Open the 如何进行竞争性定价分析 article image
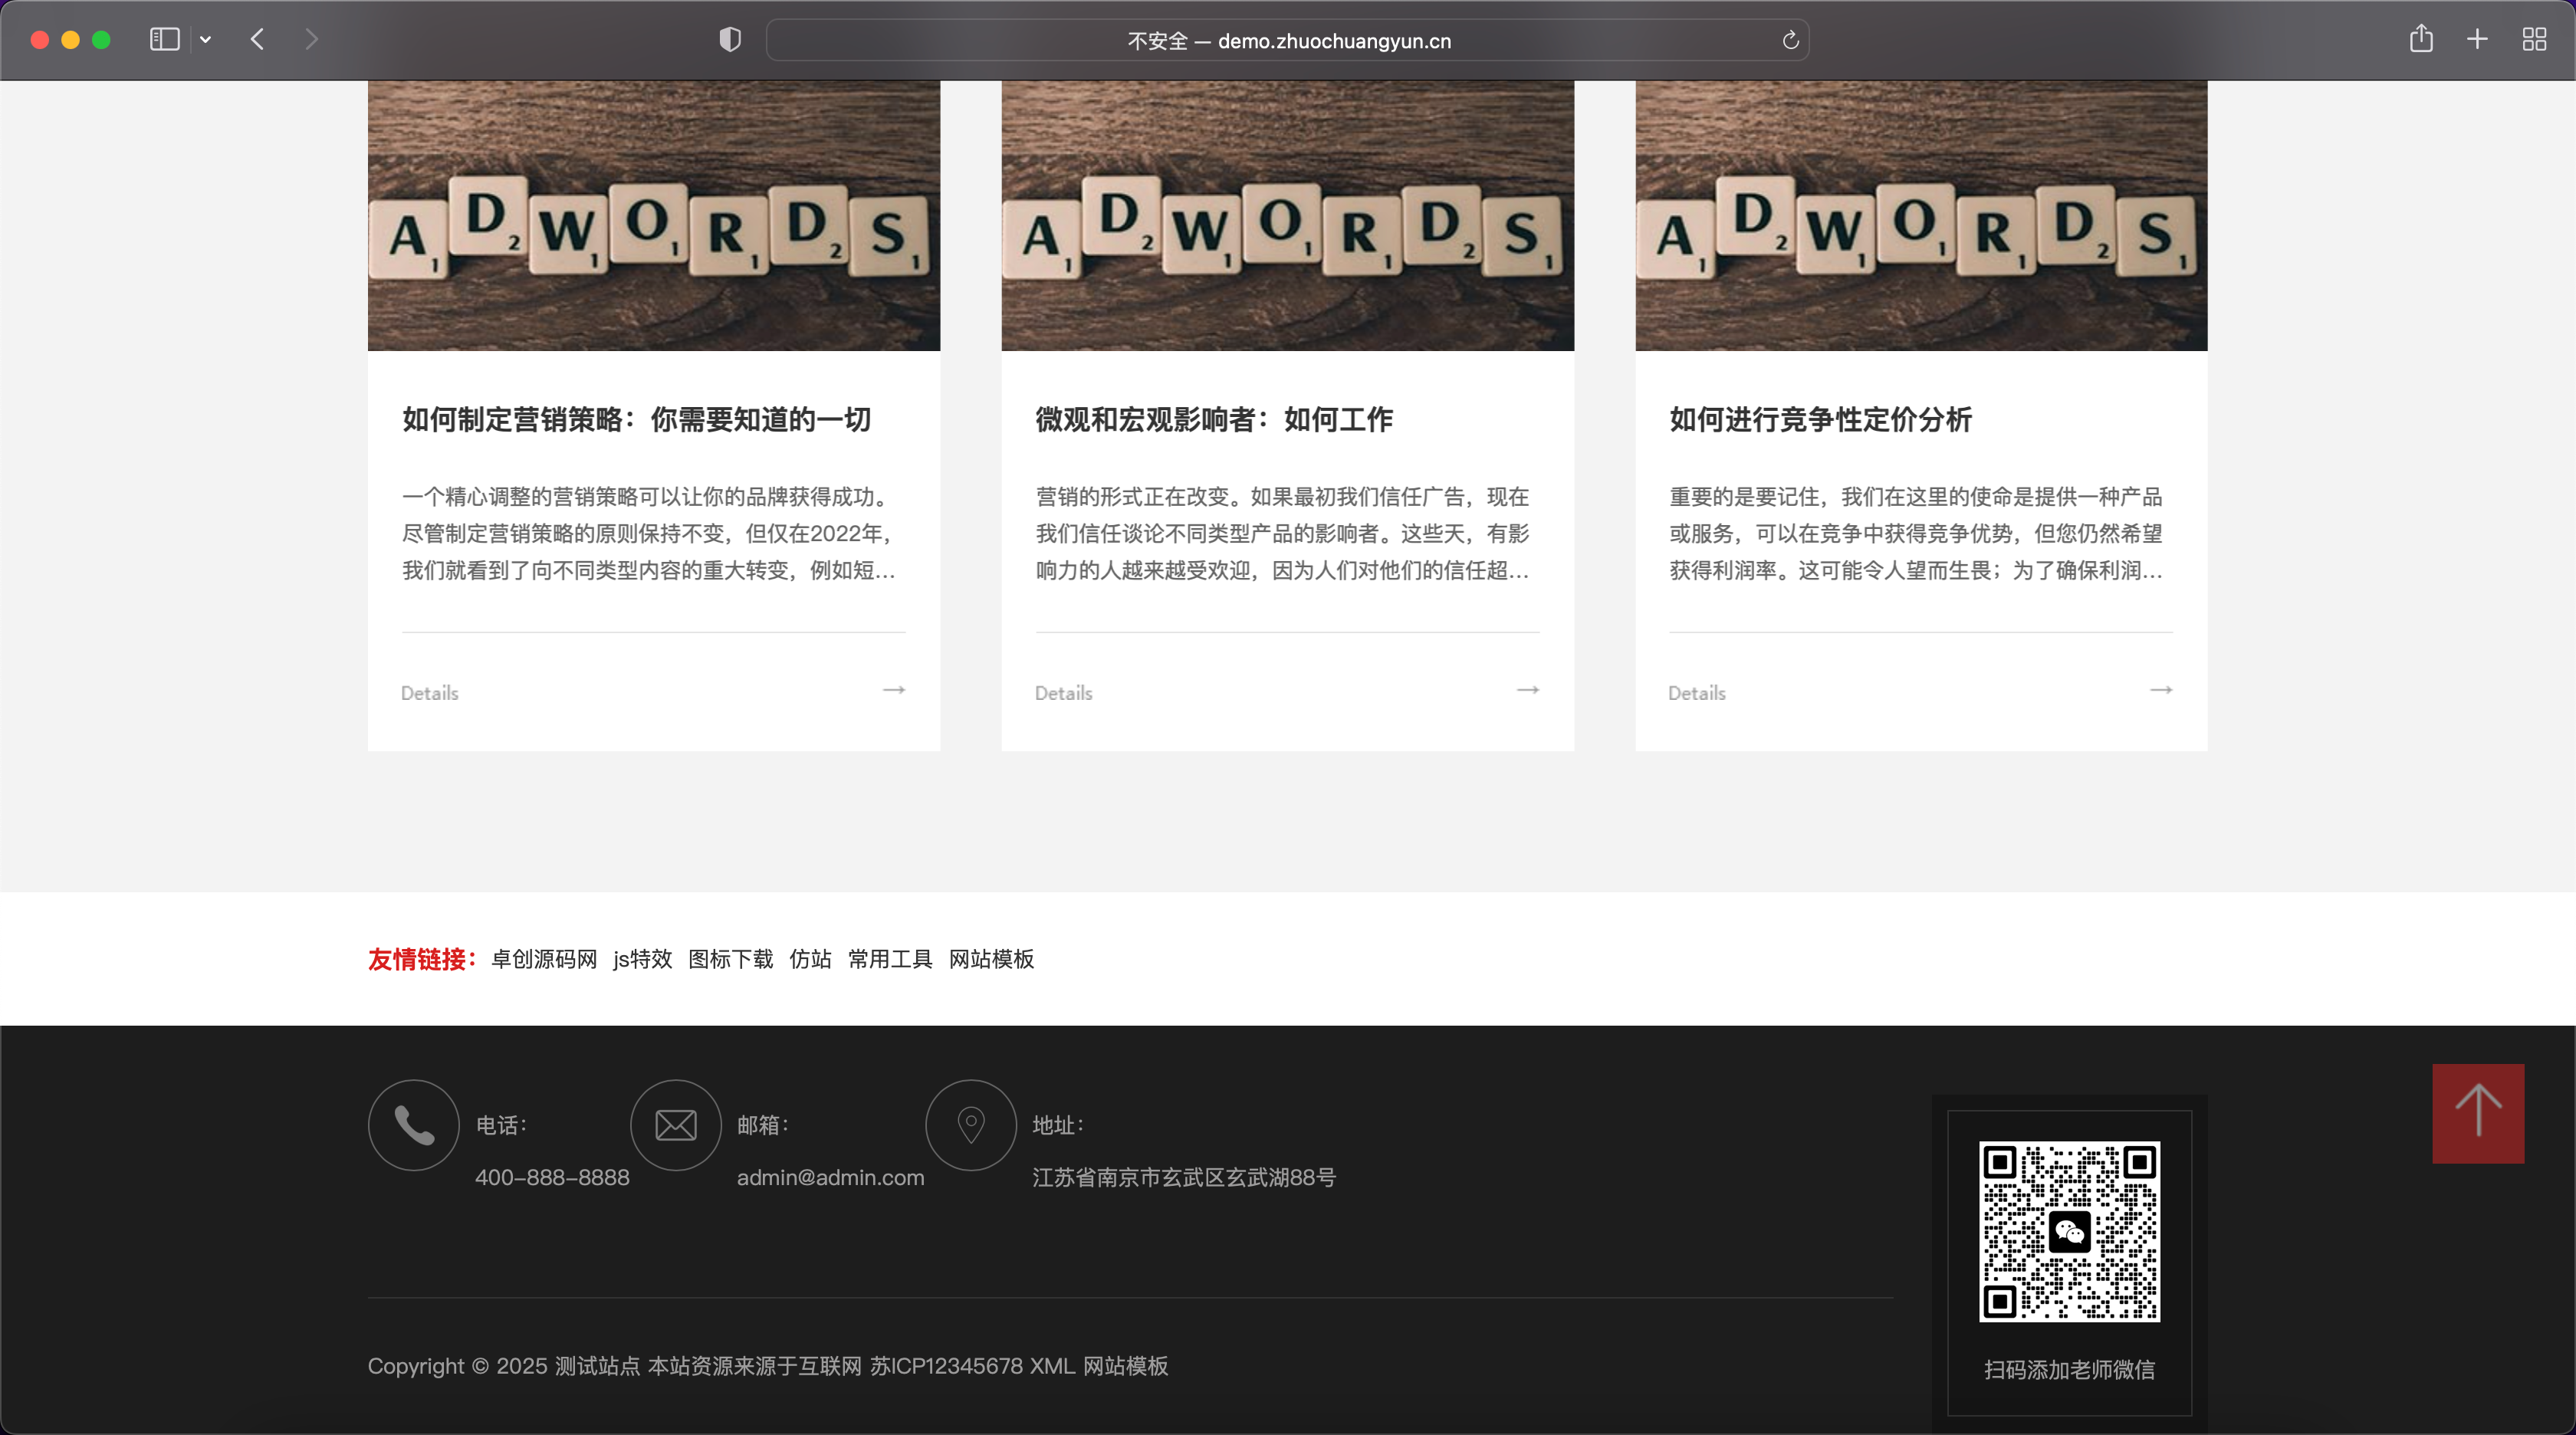The width and height of the screenshot is (2576, 1435). (x=1921, y=216)
